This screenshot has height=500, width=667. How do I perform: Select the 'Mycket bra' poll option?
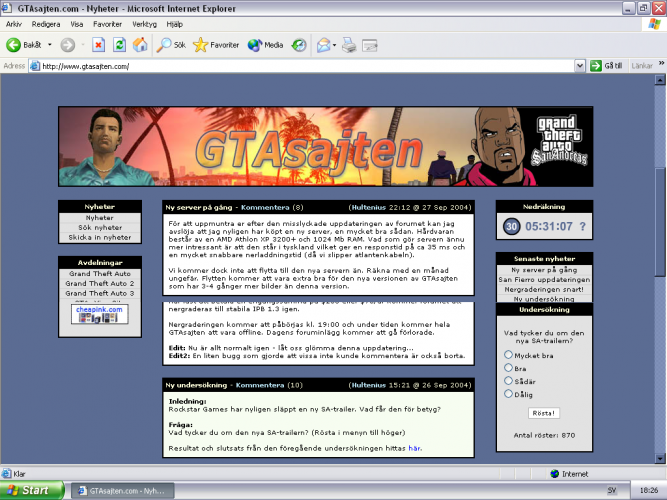tap(509, 354)
